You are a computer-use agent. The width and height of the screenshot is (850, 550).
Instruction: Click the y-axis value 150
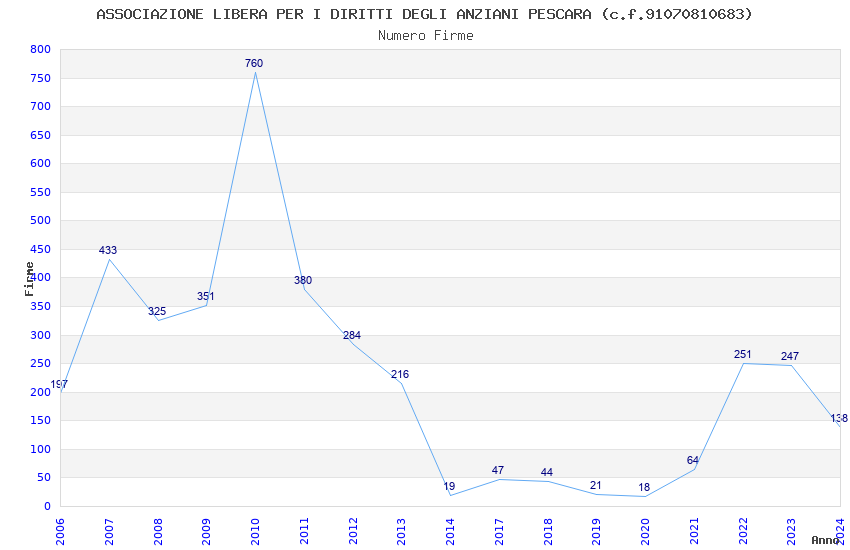(x=41, y=420)
